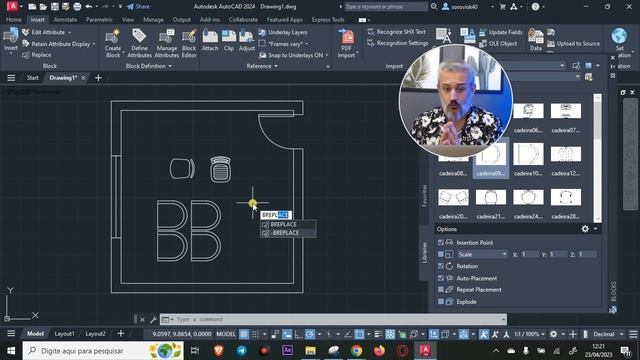Add a new drawing tab with plus
The image size is (640, 360).
click(98, 78)
